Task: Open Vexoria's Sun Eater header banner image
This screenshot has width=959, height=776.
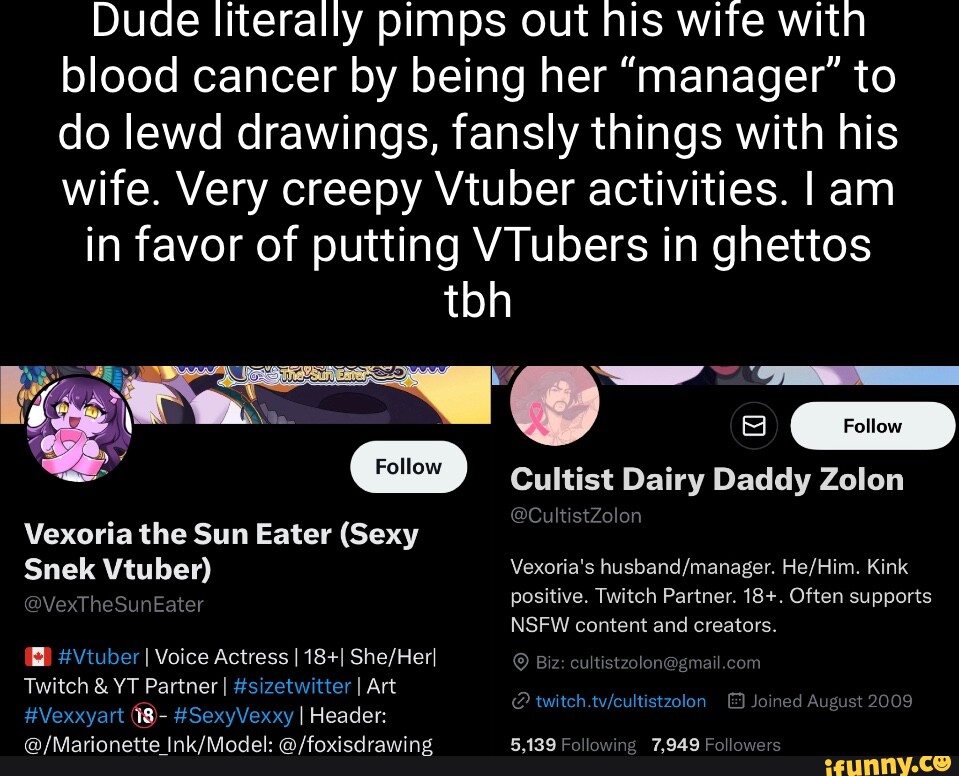Action: point(245,394)
